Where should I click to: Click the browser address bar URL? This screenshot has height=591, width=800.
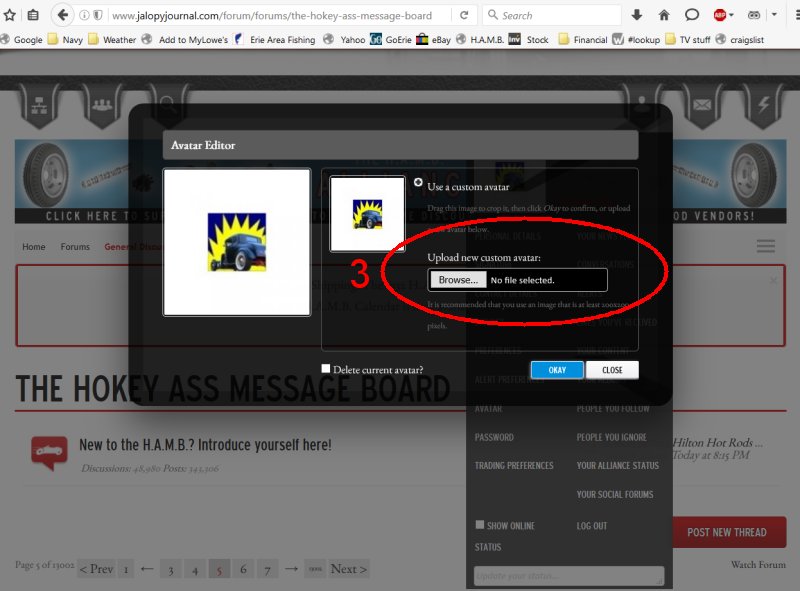[x=272, y=15]
